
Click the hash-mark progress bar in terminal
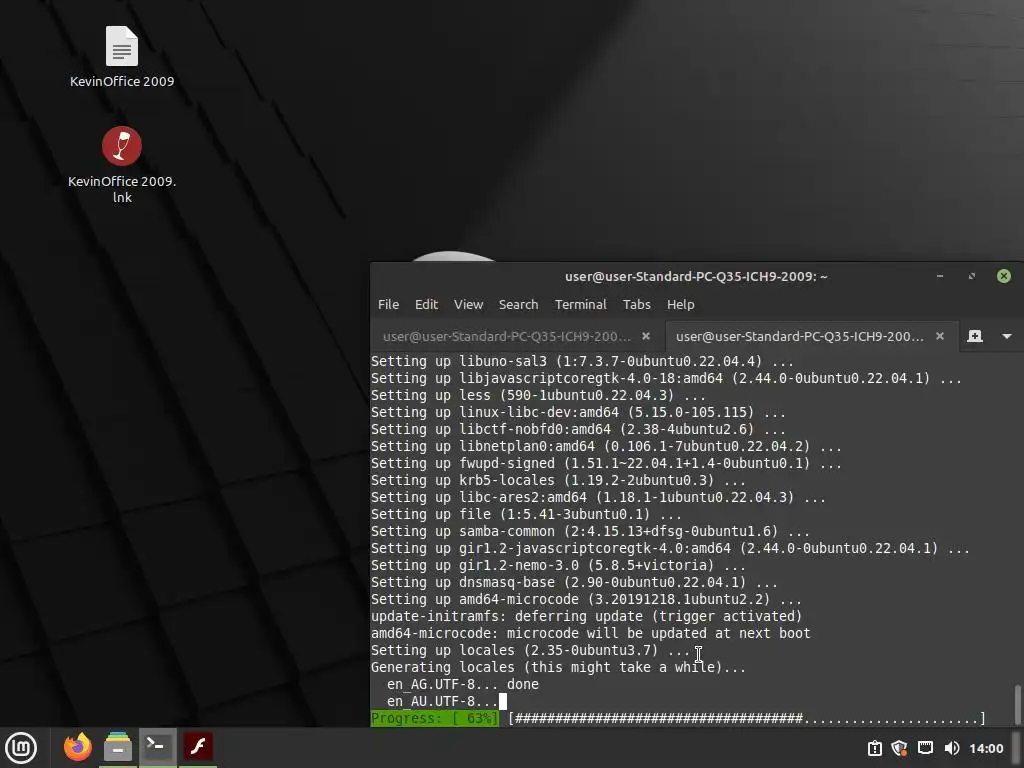pyautogui.click(x=746, y=718)
